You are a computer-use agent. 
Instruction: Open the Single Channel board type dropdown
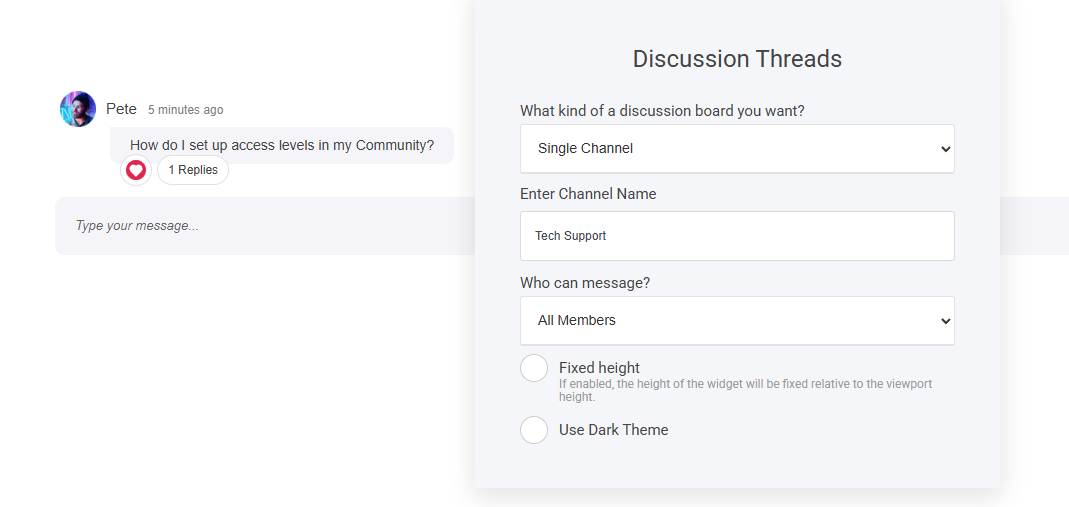[737, 148]
